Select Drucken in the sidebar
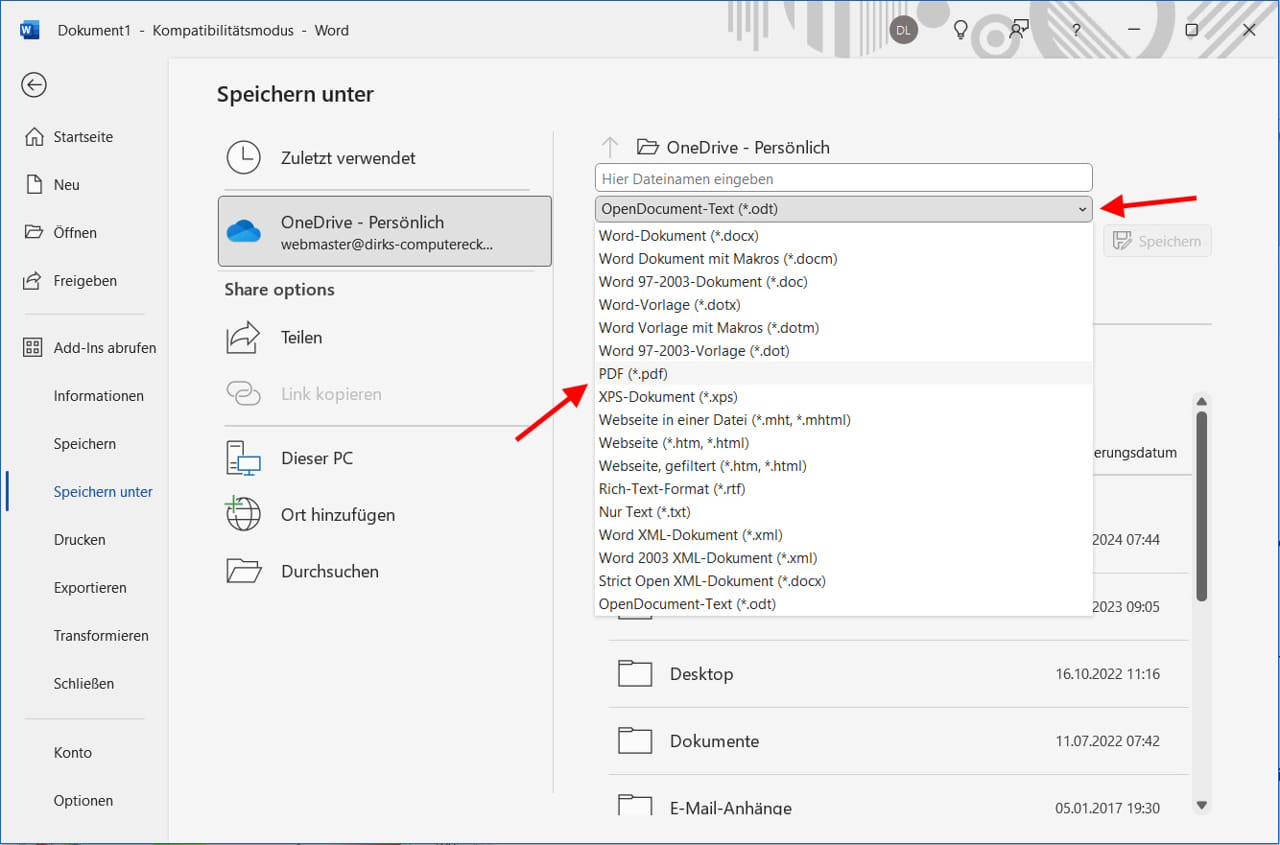The image size is (1280, 845). (79, 540)
